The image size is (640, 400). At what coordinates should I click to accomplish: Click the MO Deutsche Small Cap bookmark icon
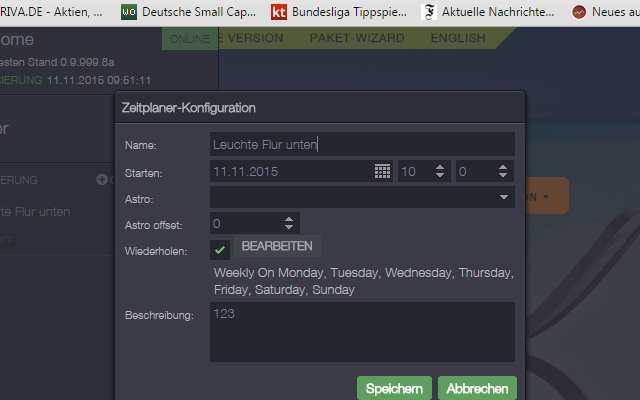pyautogui.click(x=129, y=12)
